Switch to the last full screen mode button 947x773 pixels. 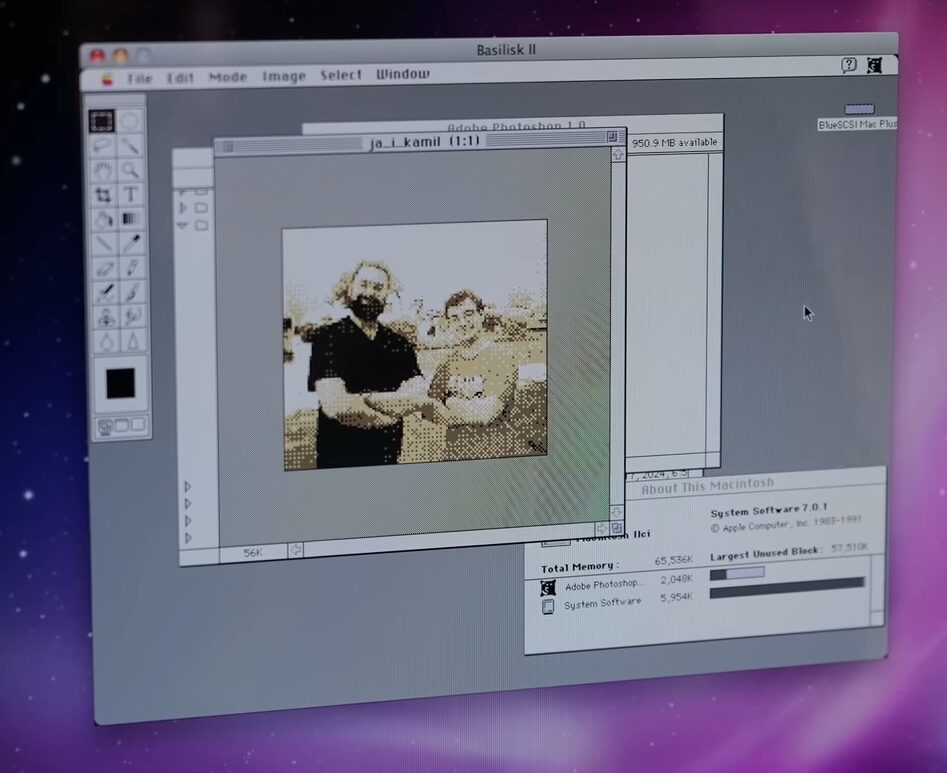click(138, 425)
